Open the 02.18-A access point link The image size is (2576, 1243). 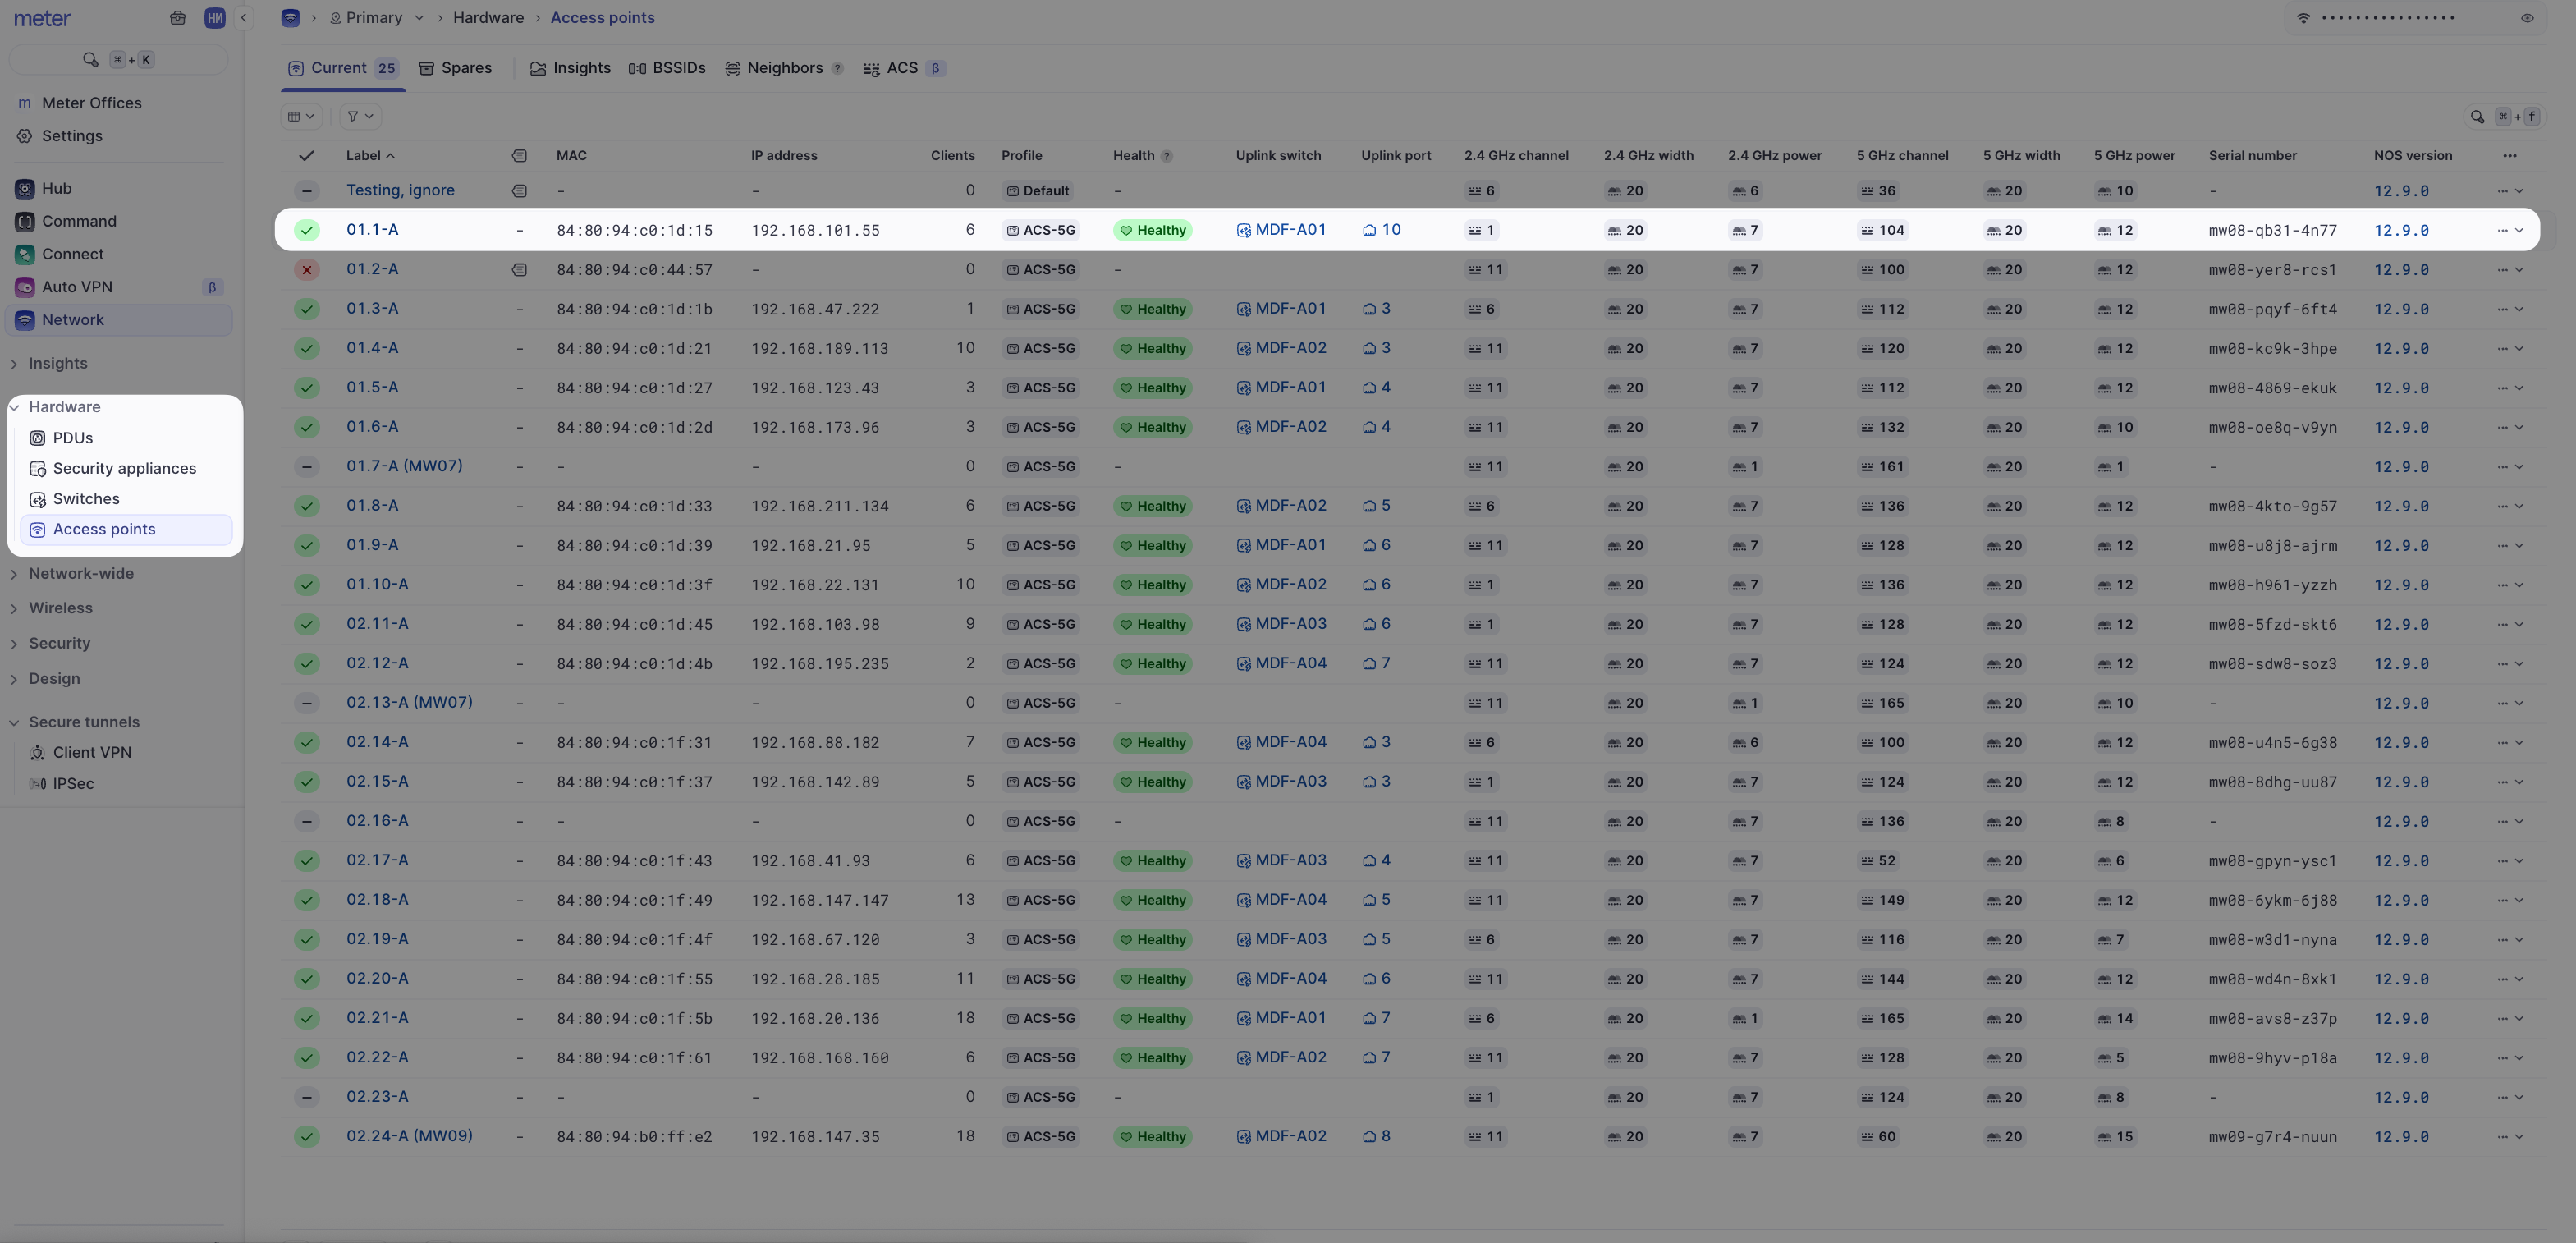[377, 899]
